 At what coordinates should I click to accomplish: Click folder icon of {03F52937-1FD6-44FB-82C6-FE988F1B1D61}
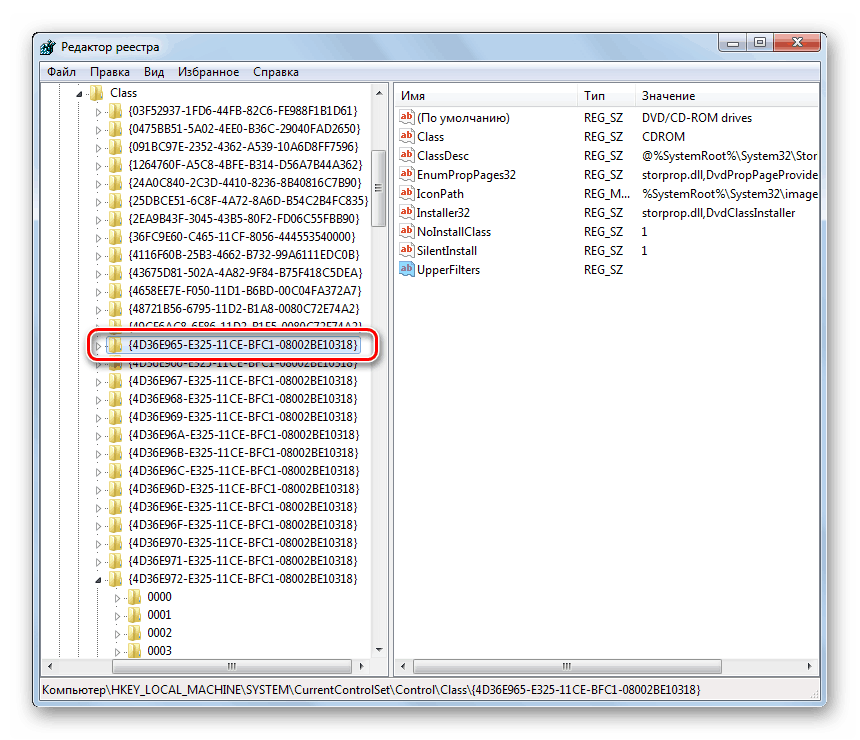[x=115, y=111]
